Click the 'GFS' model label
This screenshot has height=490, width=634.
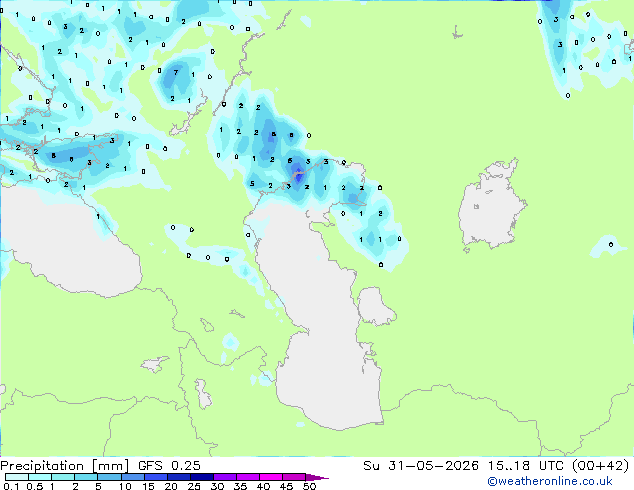pos(150,466)
